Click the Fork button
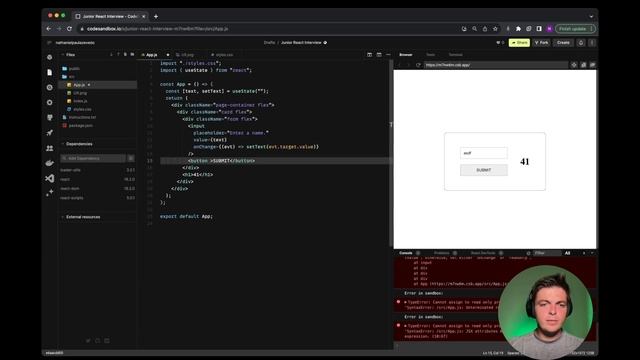 click(x=542, y=42)
